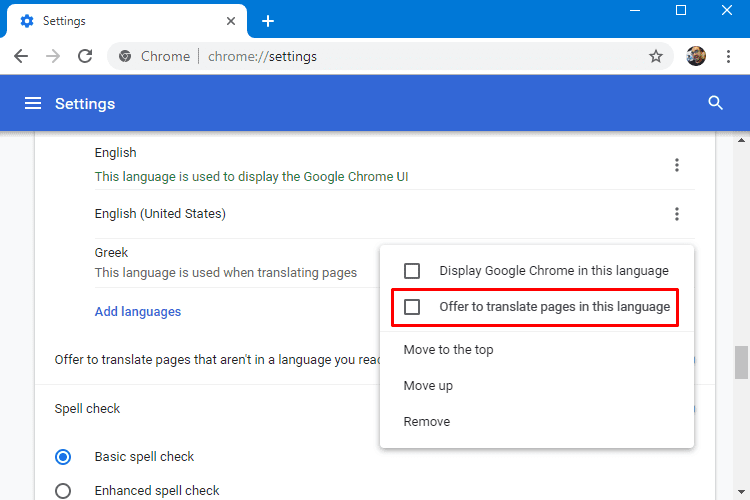The height and width of the screenshot is (500, 750).
Task: Minimize the Chrome window
Action: pos(635,11)
